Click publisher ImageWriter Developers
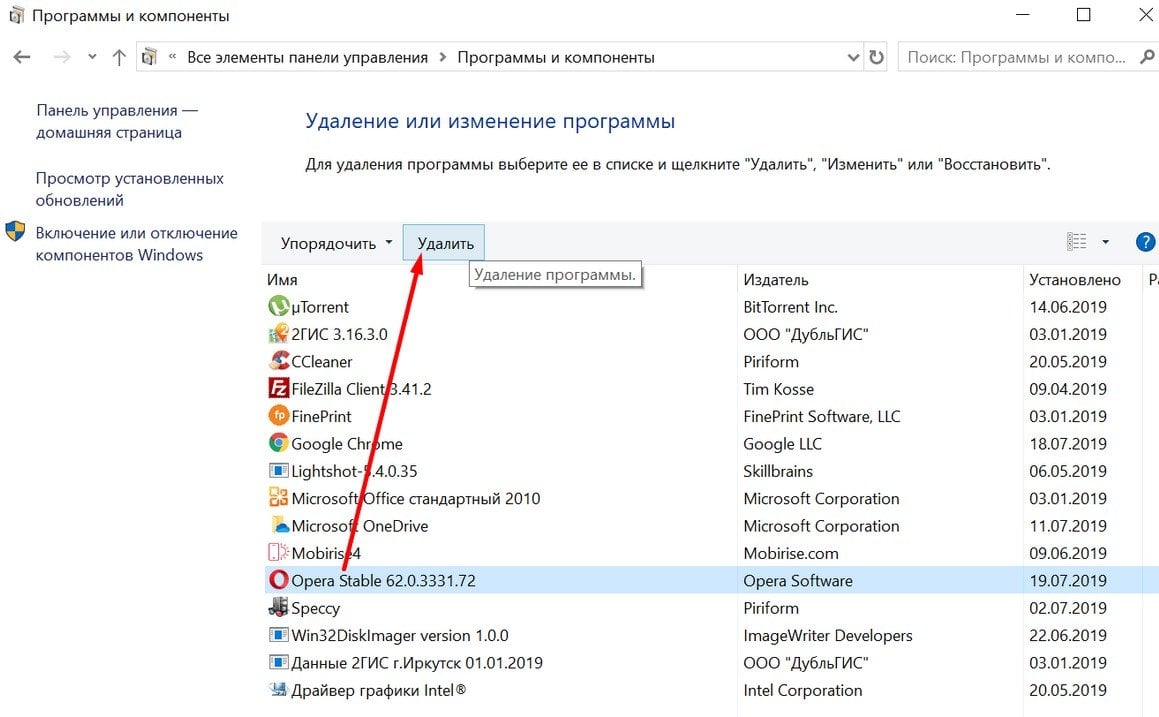This screenshot has width=1159, height=717. tap(827, 634)
